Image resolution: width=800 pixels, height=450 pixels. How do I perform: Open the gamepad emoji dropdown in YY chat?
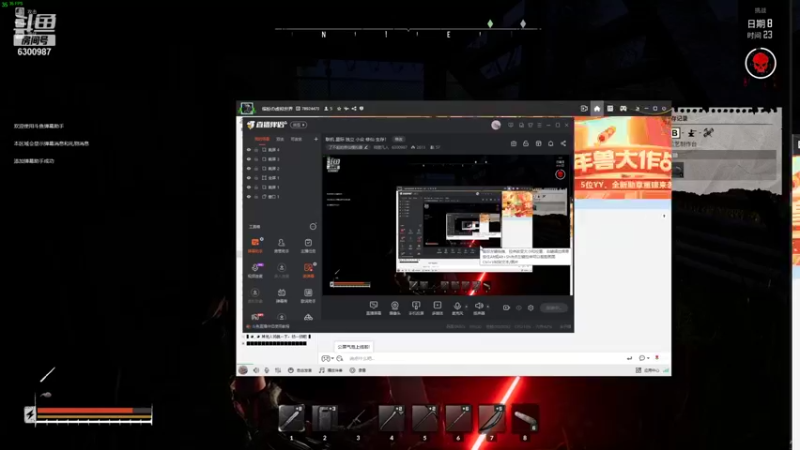(x=327, y=358)
